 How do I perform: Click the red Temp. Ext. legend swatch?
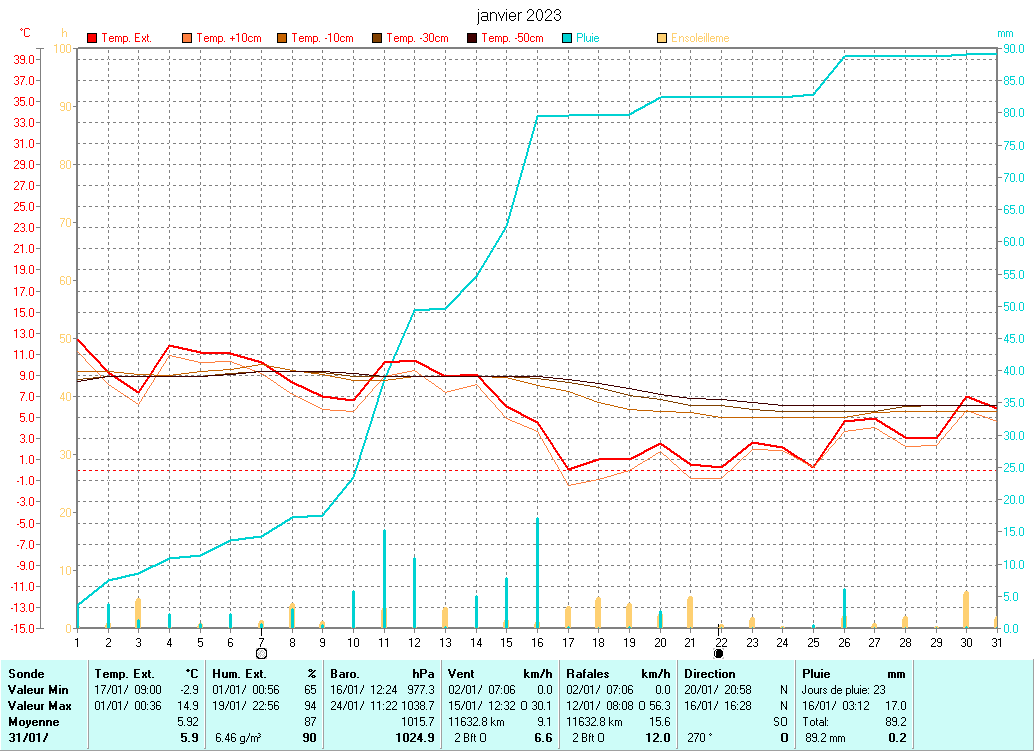pyautogui.click(x=92, y=38)
